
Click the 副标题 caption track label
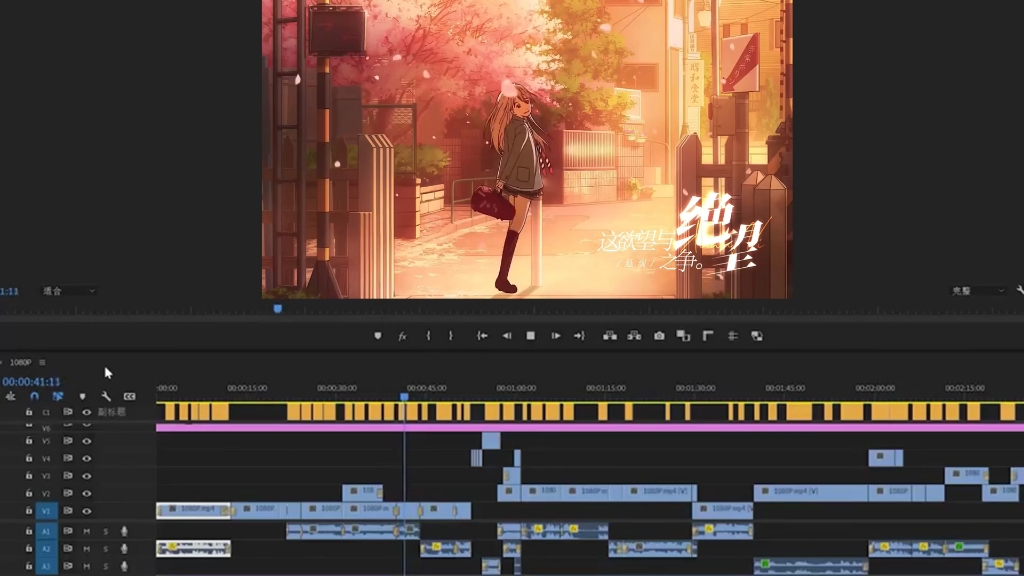pos(111,412)
